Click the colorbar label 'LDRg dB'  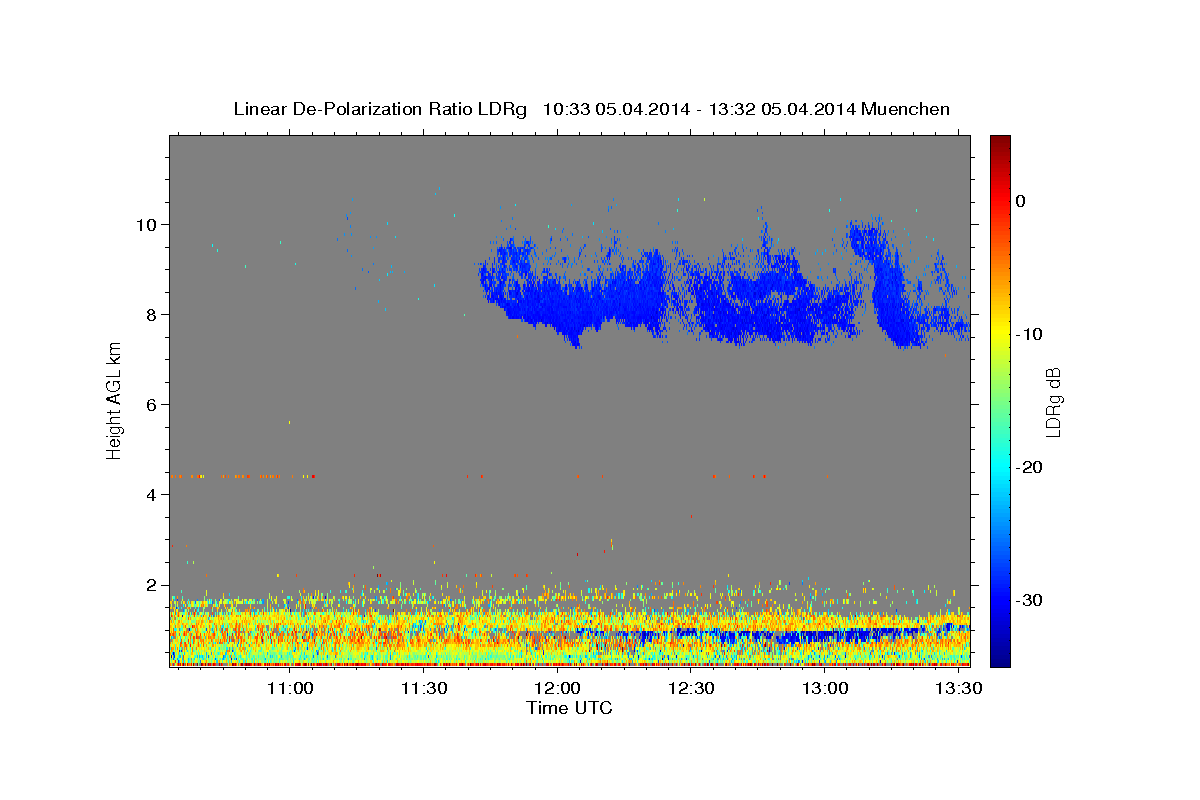pos(1053,401)
